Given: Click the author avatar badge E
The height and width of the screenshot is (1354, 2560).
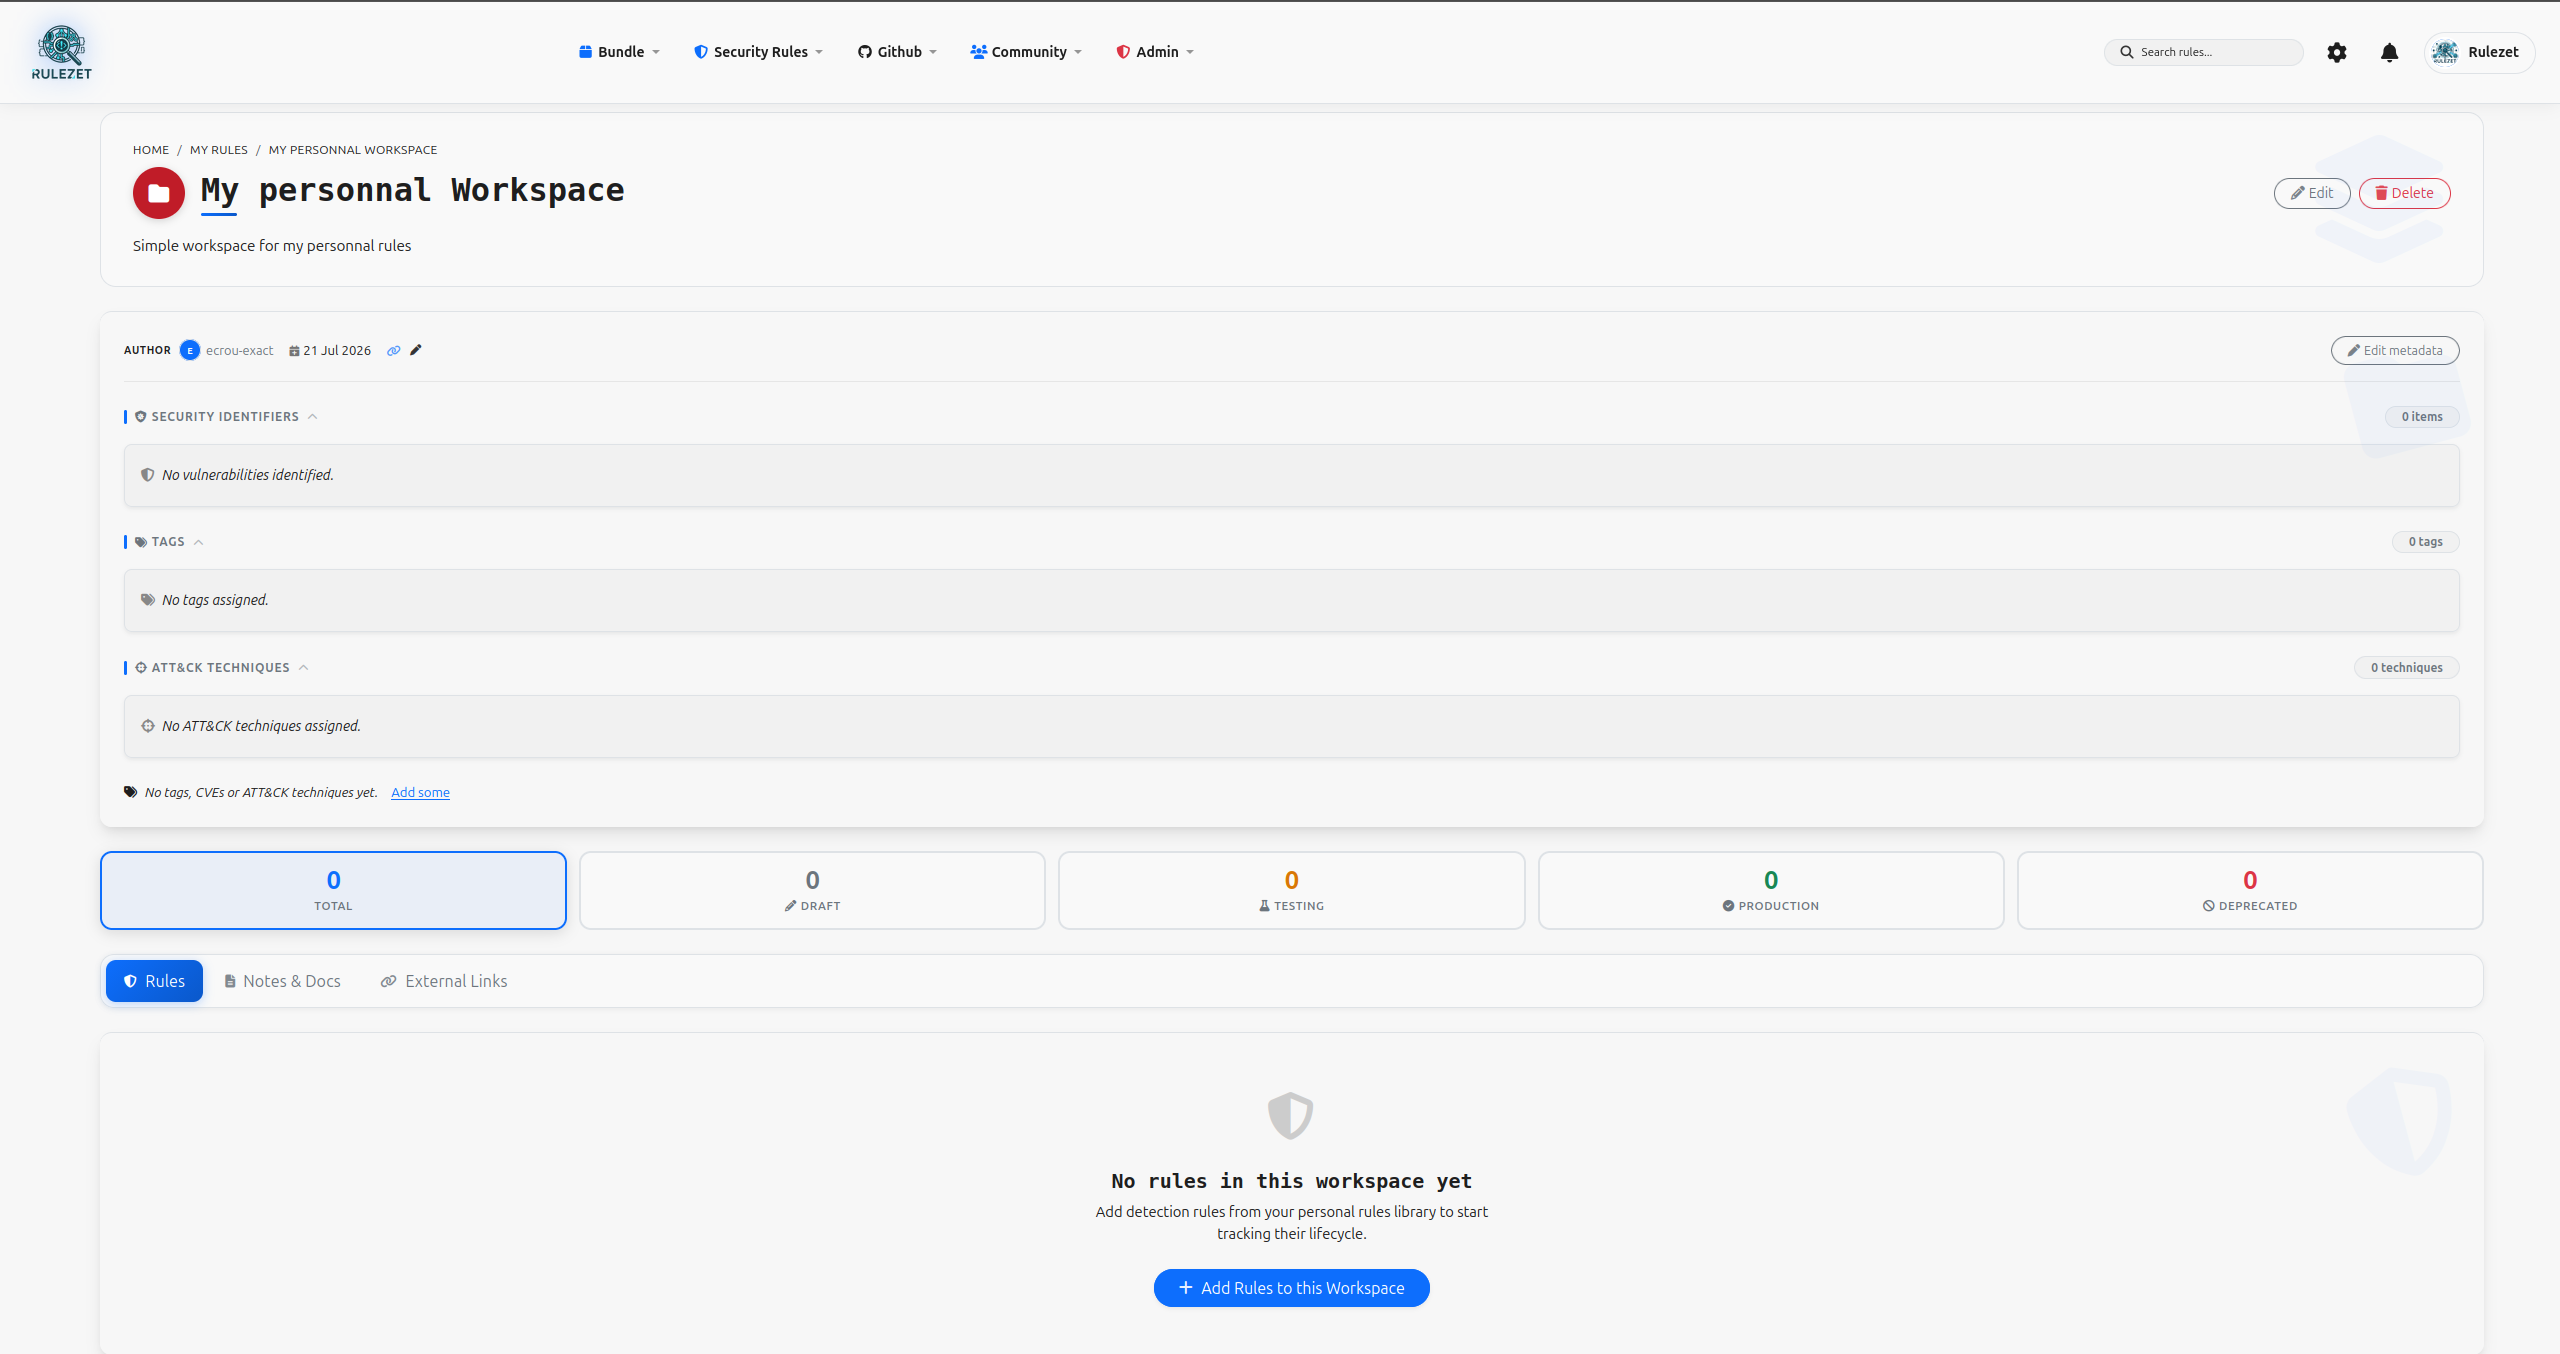Looking at the screenshot, I should (190, 351).
